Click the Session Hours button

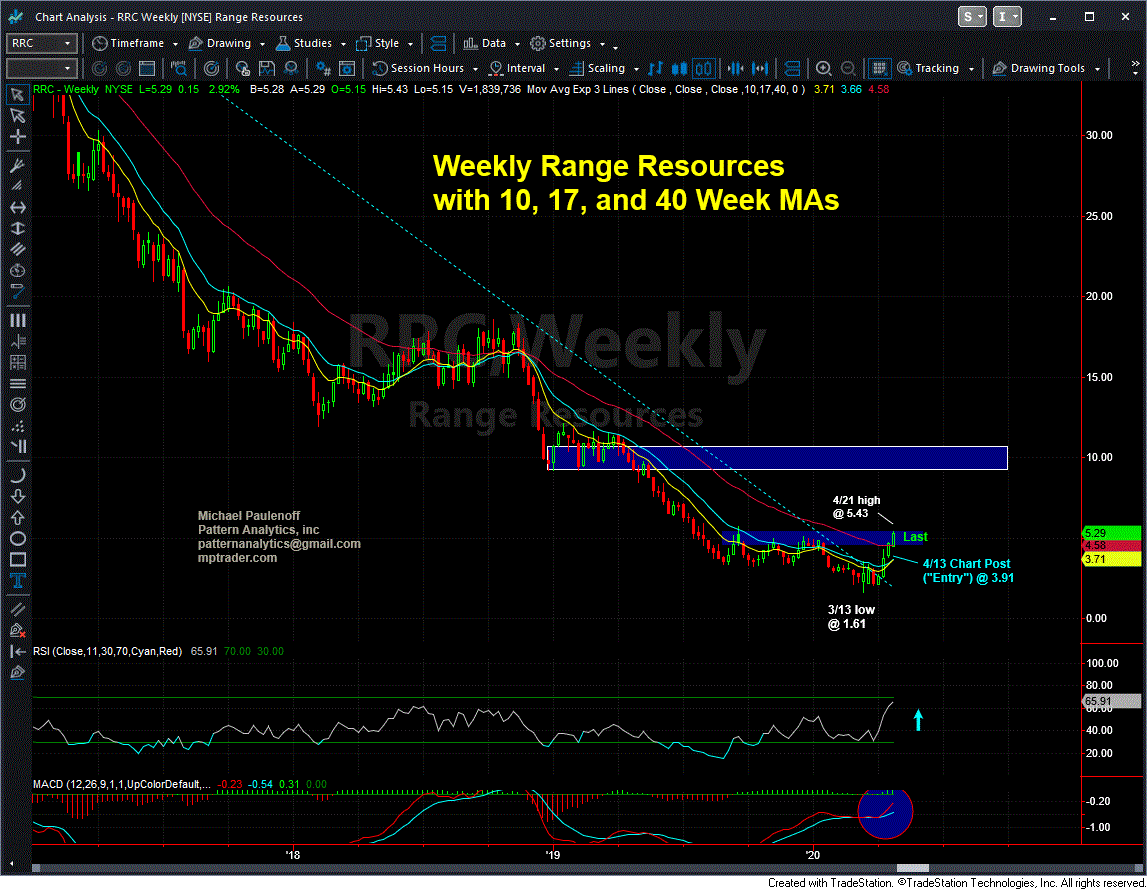[418, 69]
